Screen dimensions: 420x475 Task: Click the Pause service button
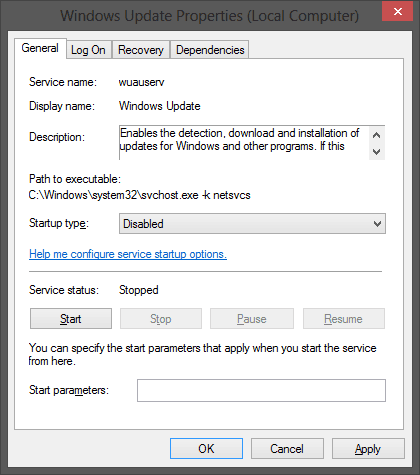252,319
